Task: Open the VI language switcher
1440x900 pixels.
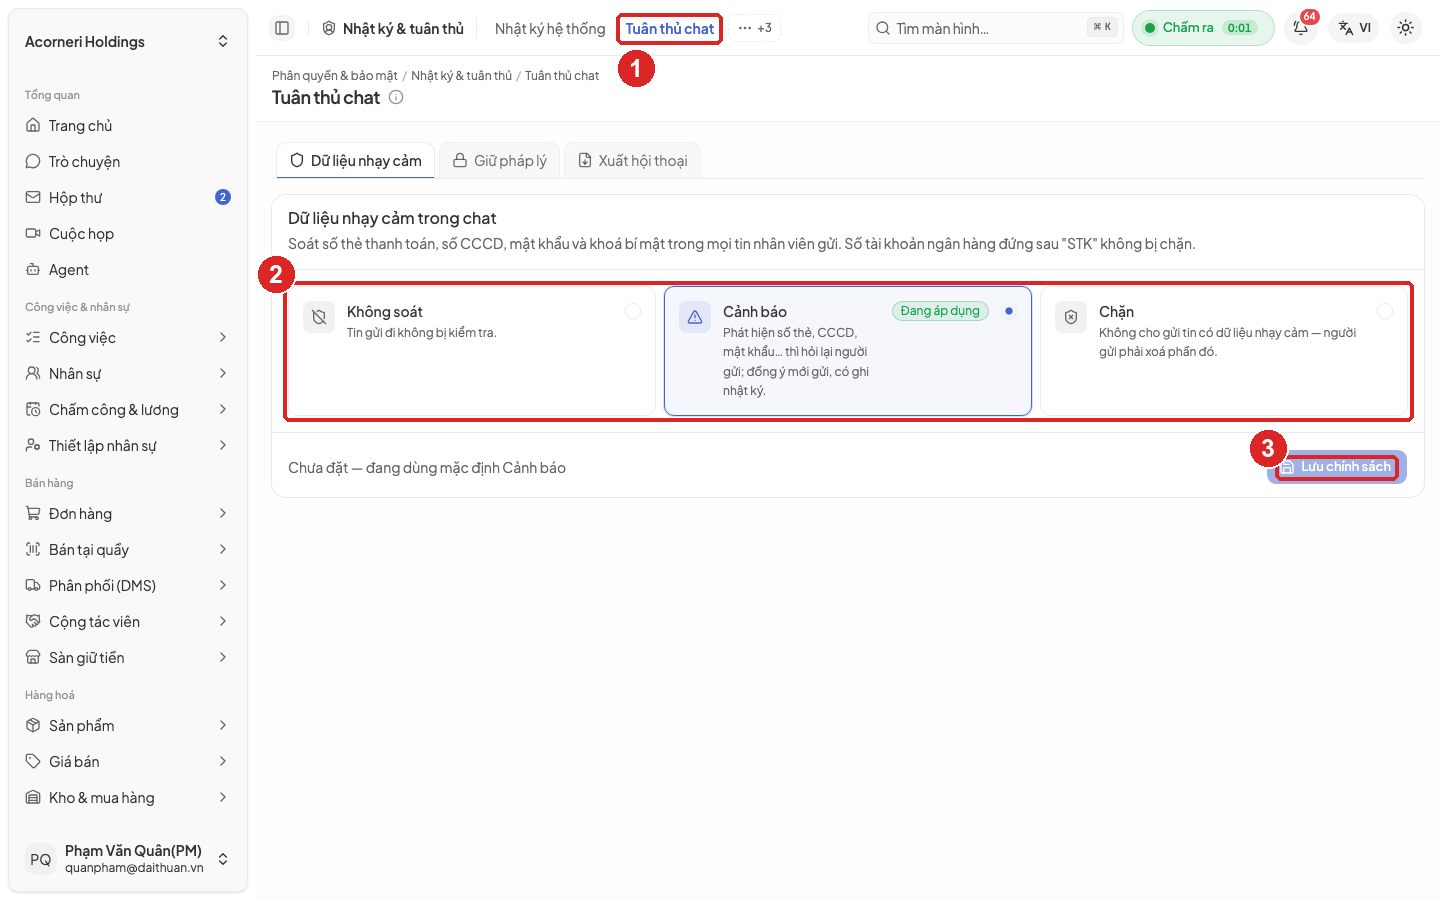Action: (1355, 28)
